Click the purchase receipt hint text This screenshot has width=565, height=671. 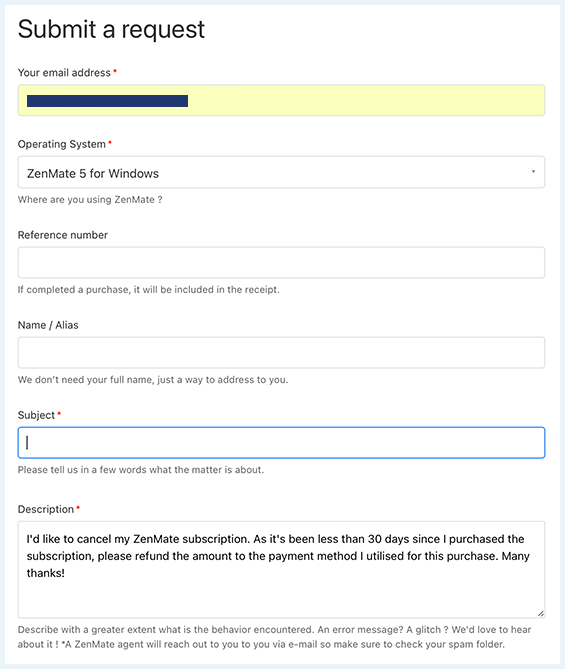point(149,290)
